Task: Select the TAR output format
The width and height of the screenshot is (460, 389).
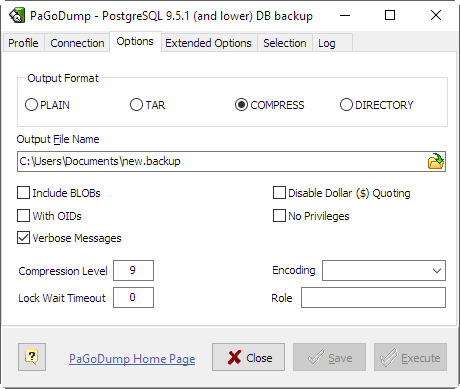Action: [147, 105]
